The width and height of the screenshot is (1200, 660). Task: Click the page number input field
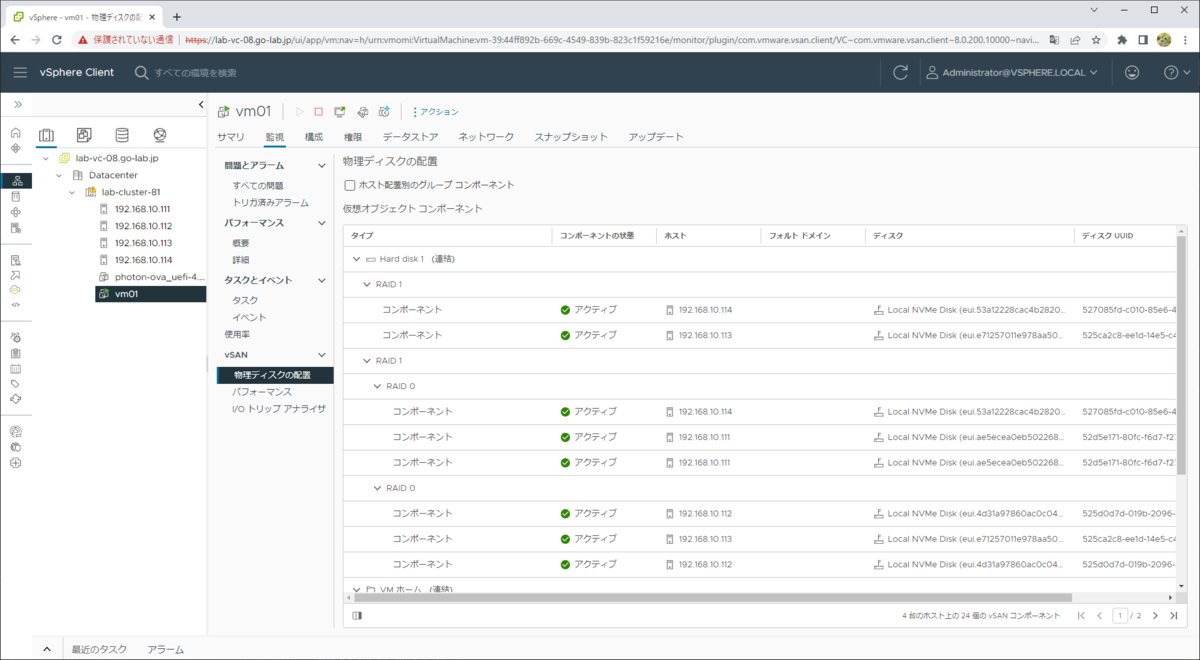click(1122, 616)
